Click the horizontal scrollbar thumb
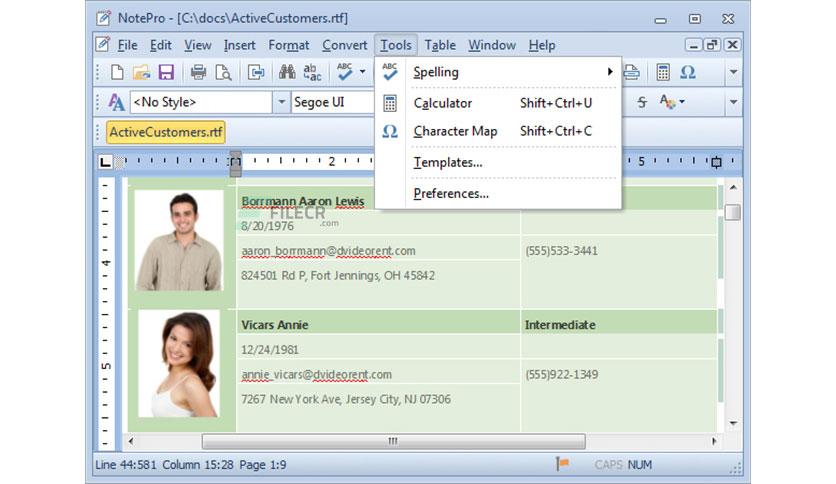Viewport: 836px width, 484px height. click(393, 441)
